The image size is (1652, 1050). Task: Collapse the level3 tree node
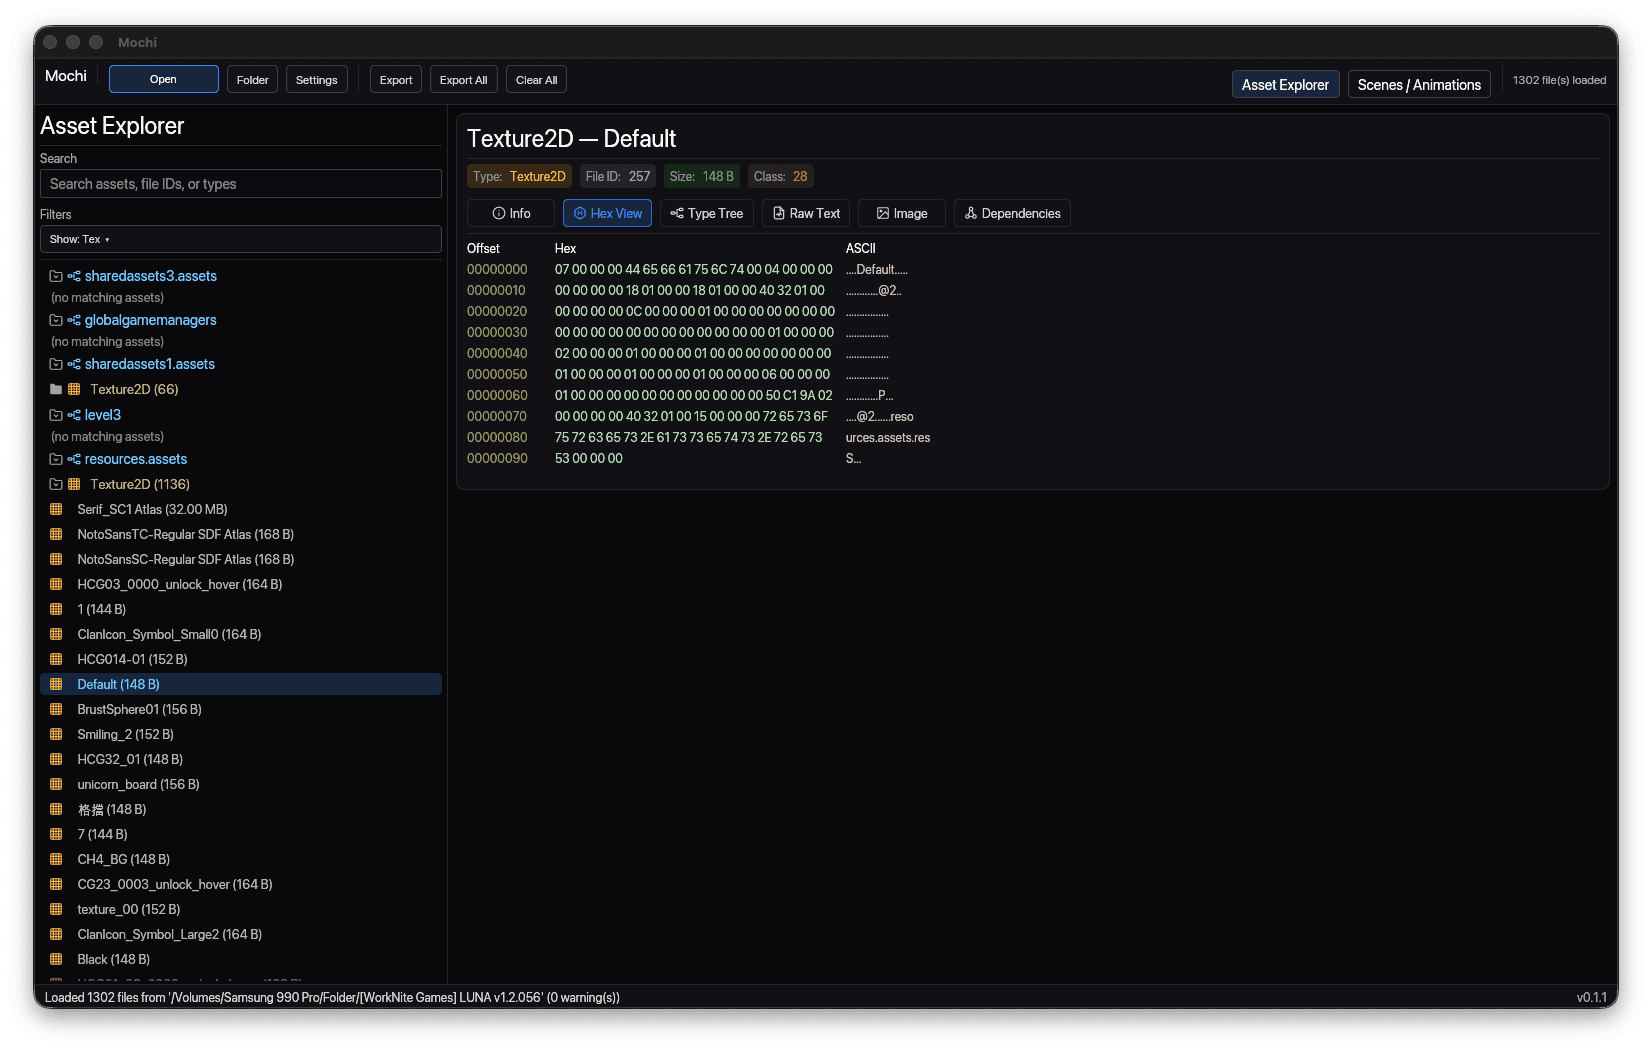pos(56,415)
